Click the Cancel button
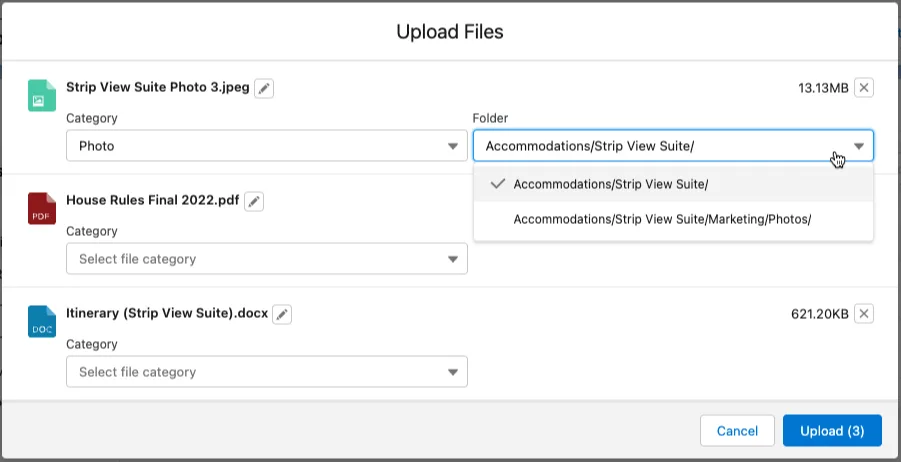Image resolution: width=901 pixels, height=462 pixels. [737, 431]
